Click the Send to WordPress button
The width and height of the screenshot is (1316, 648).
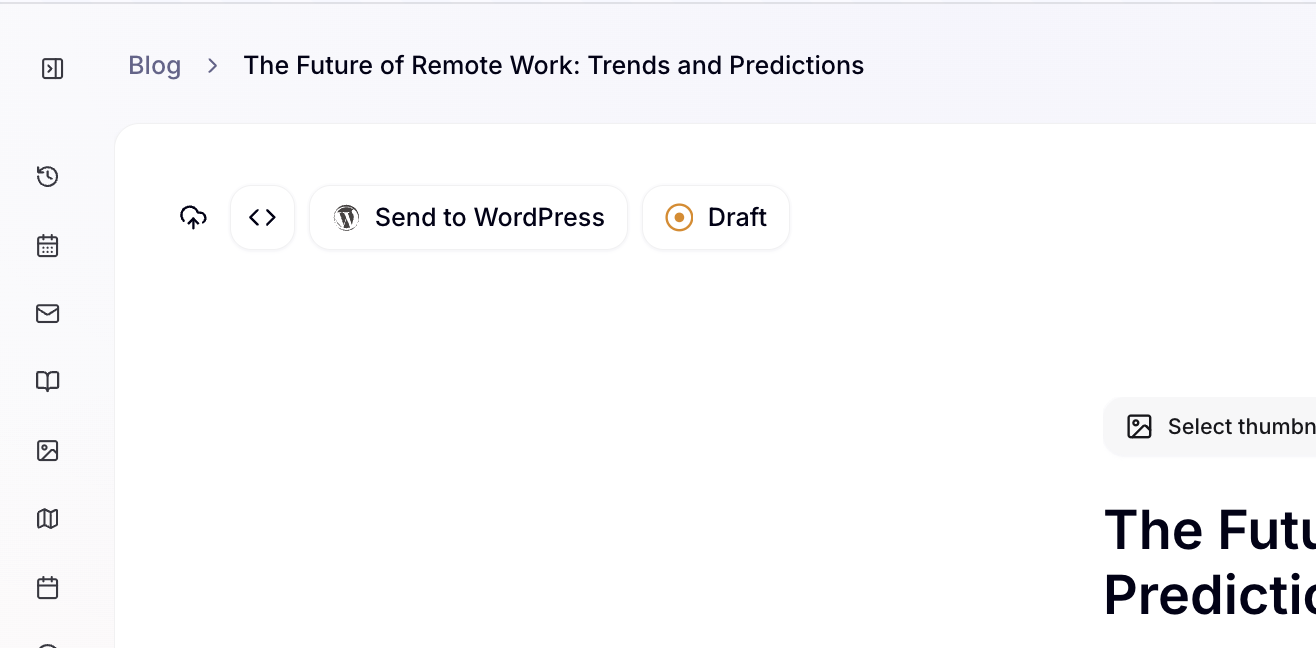pos(468,217)
